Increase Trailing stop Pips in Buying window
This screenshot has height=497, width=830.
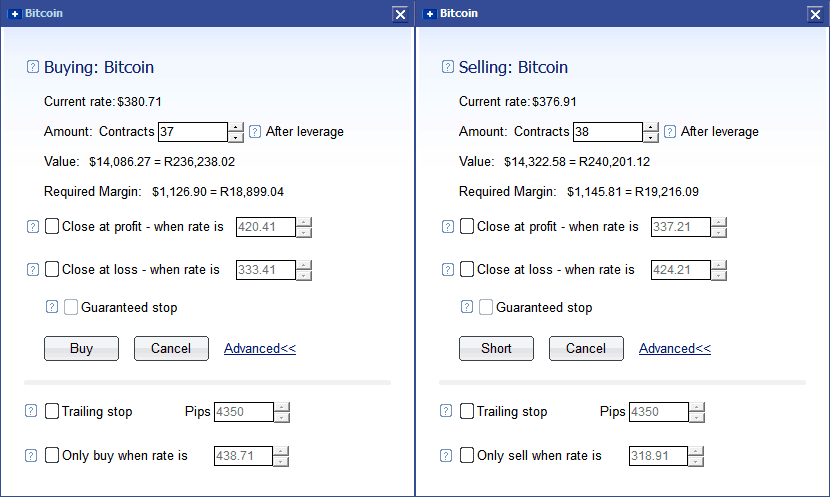pyautogui.click(x=282, y=407)
